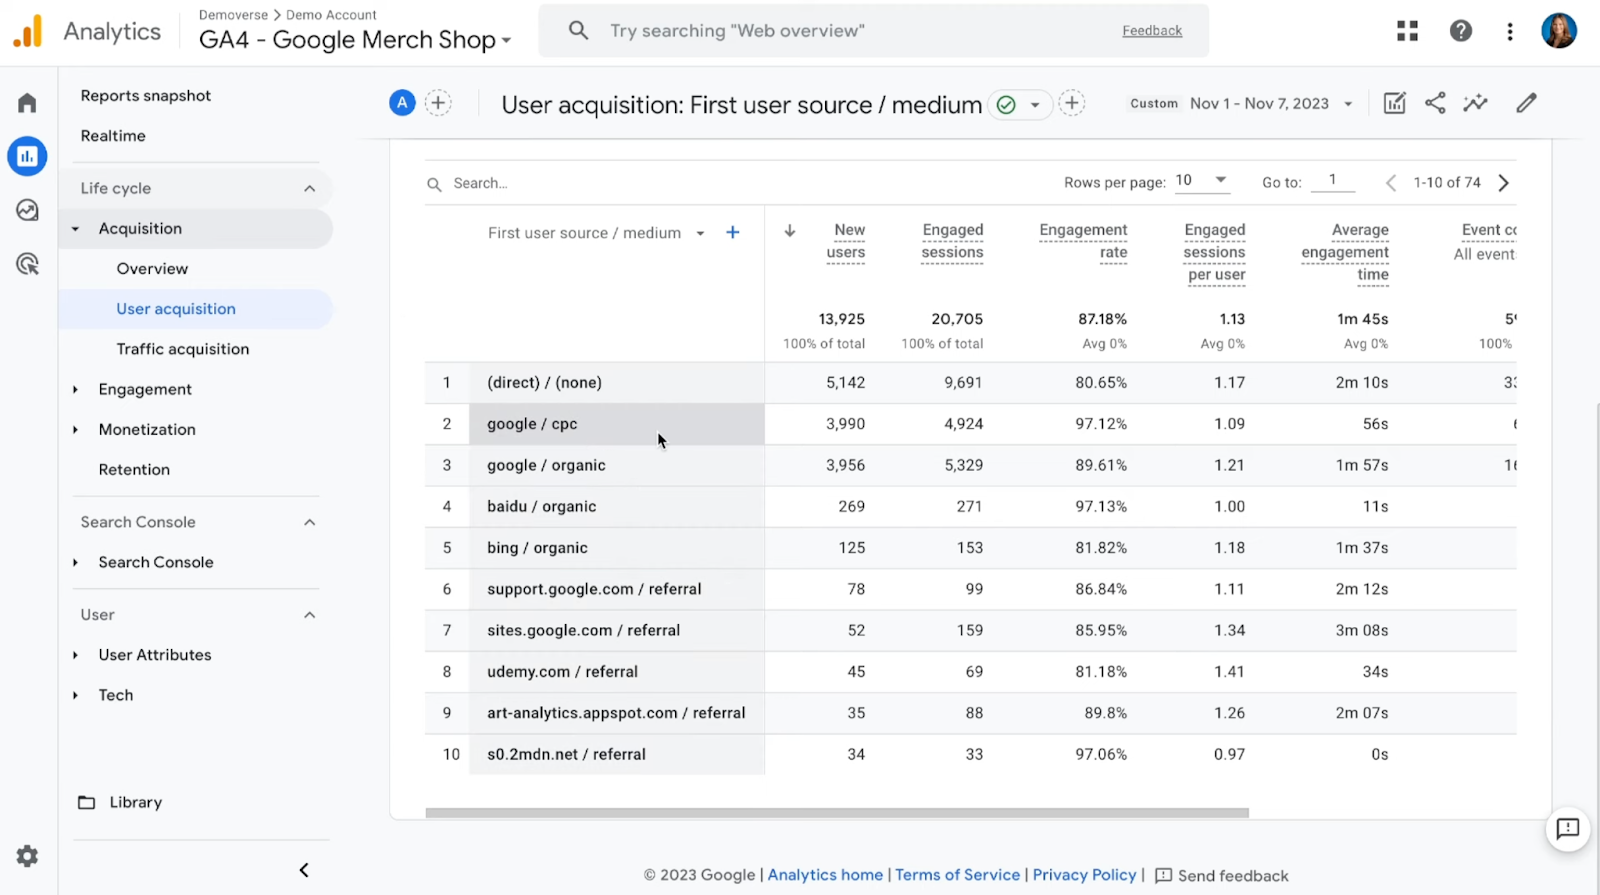Go to next page of table rows

[x=1503, y=183]
